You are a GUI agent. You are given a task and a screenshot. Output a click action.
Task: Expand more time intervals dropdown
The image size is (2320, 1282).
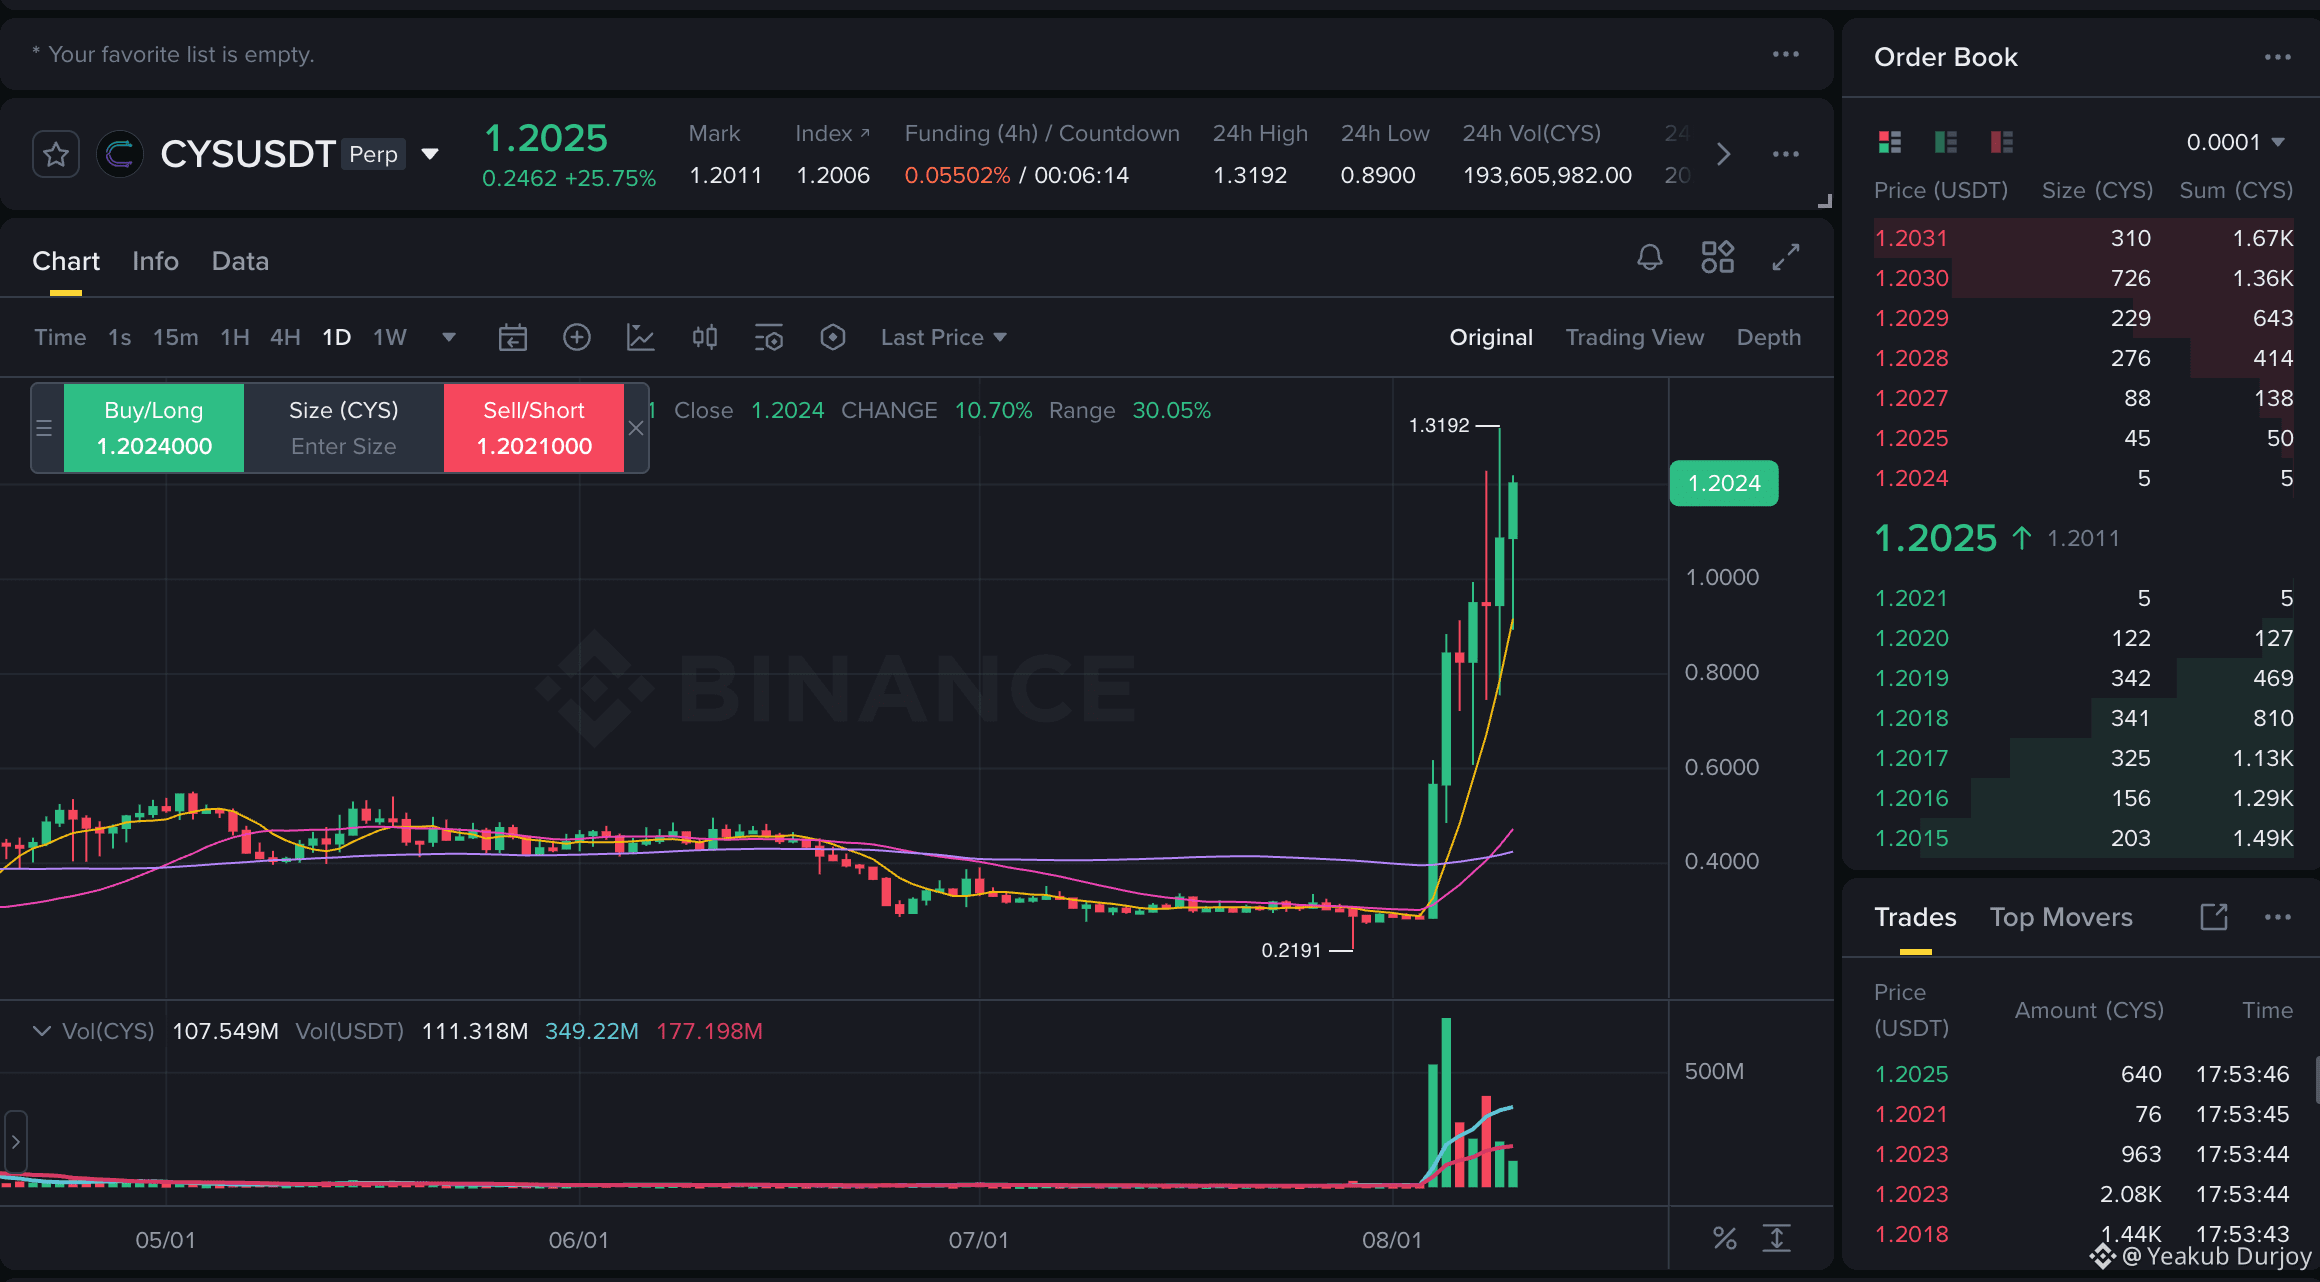[x=449, y=338]
